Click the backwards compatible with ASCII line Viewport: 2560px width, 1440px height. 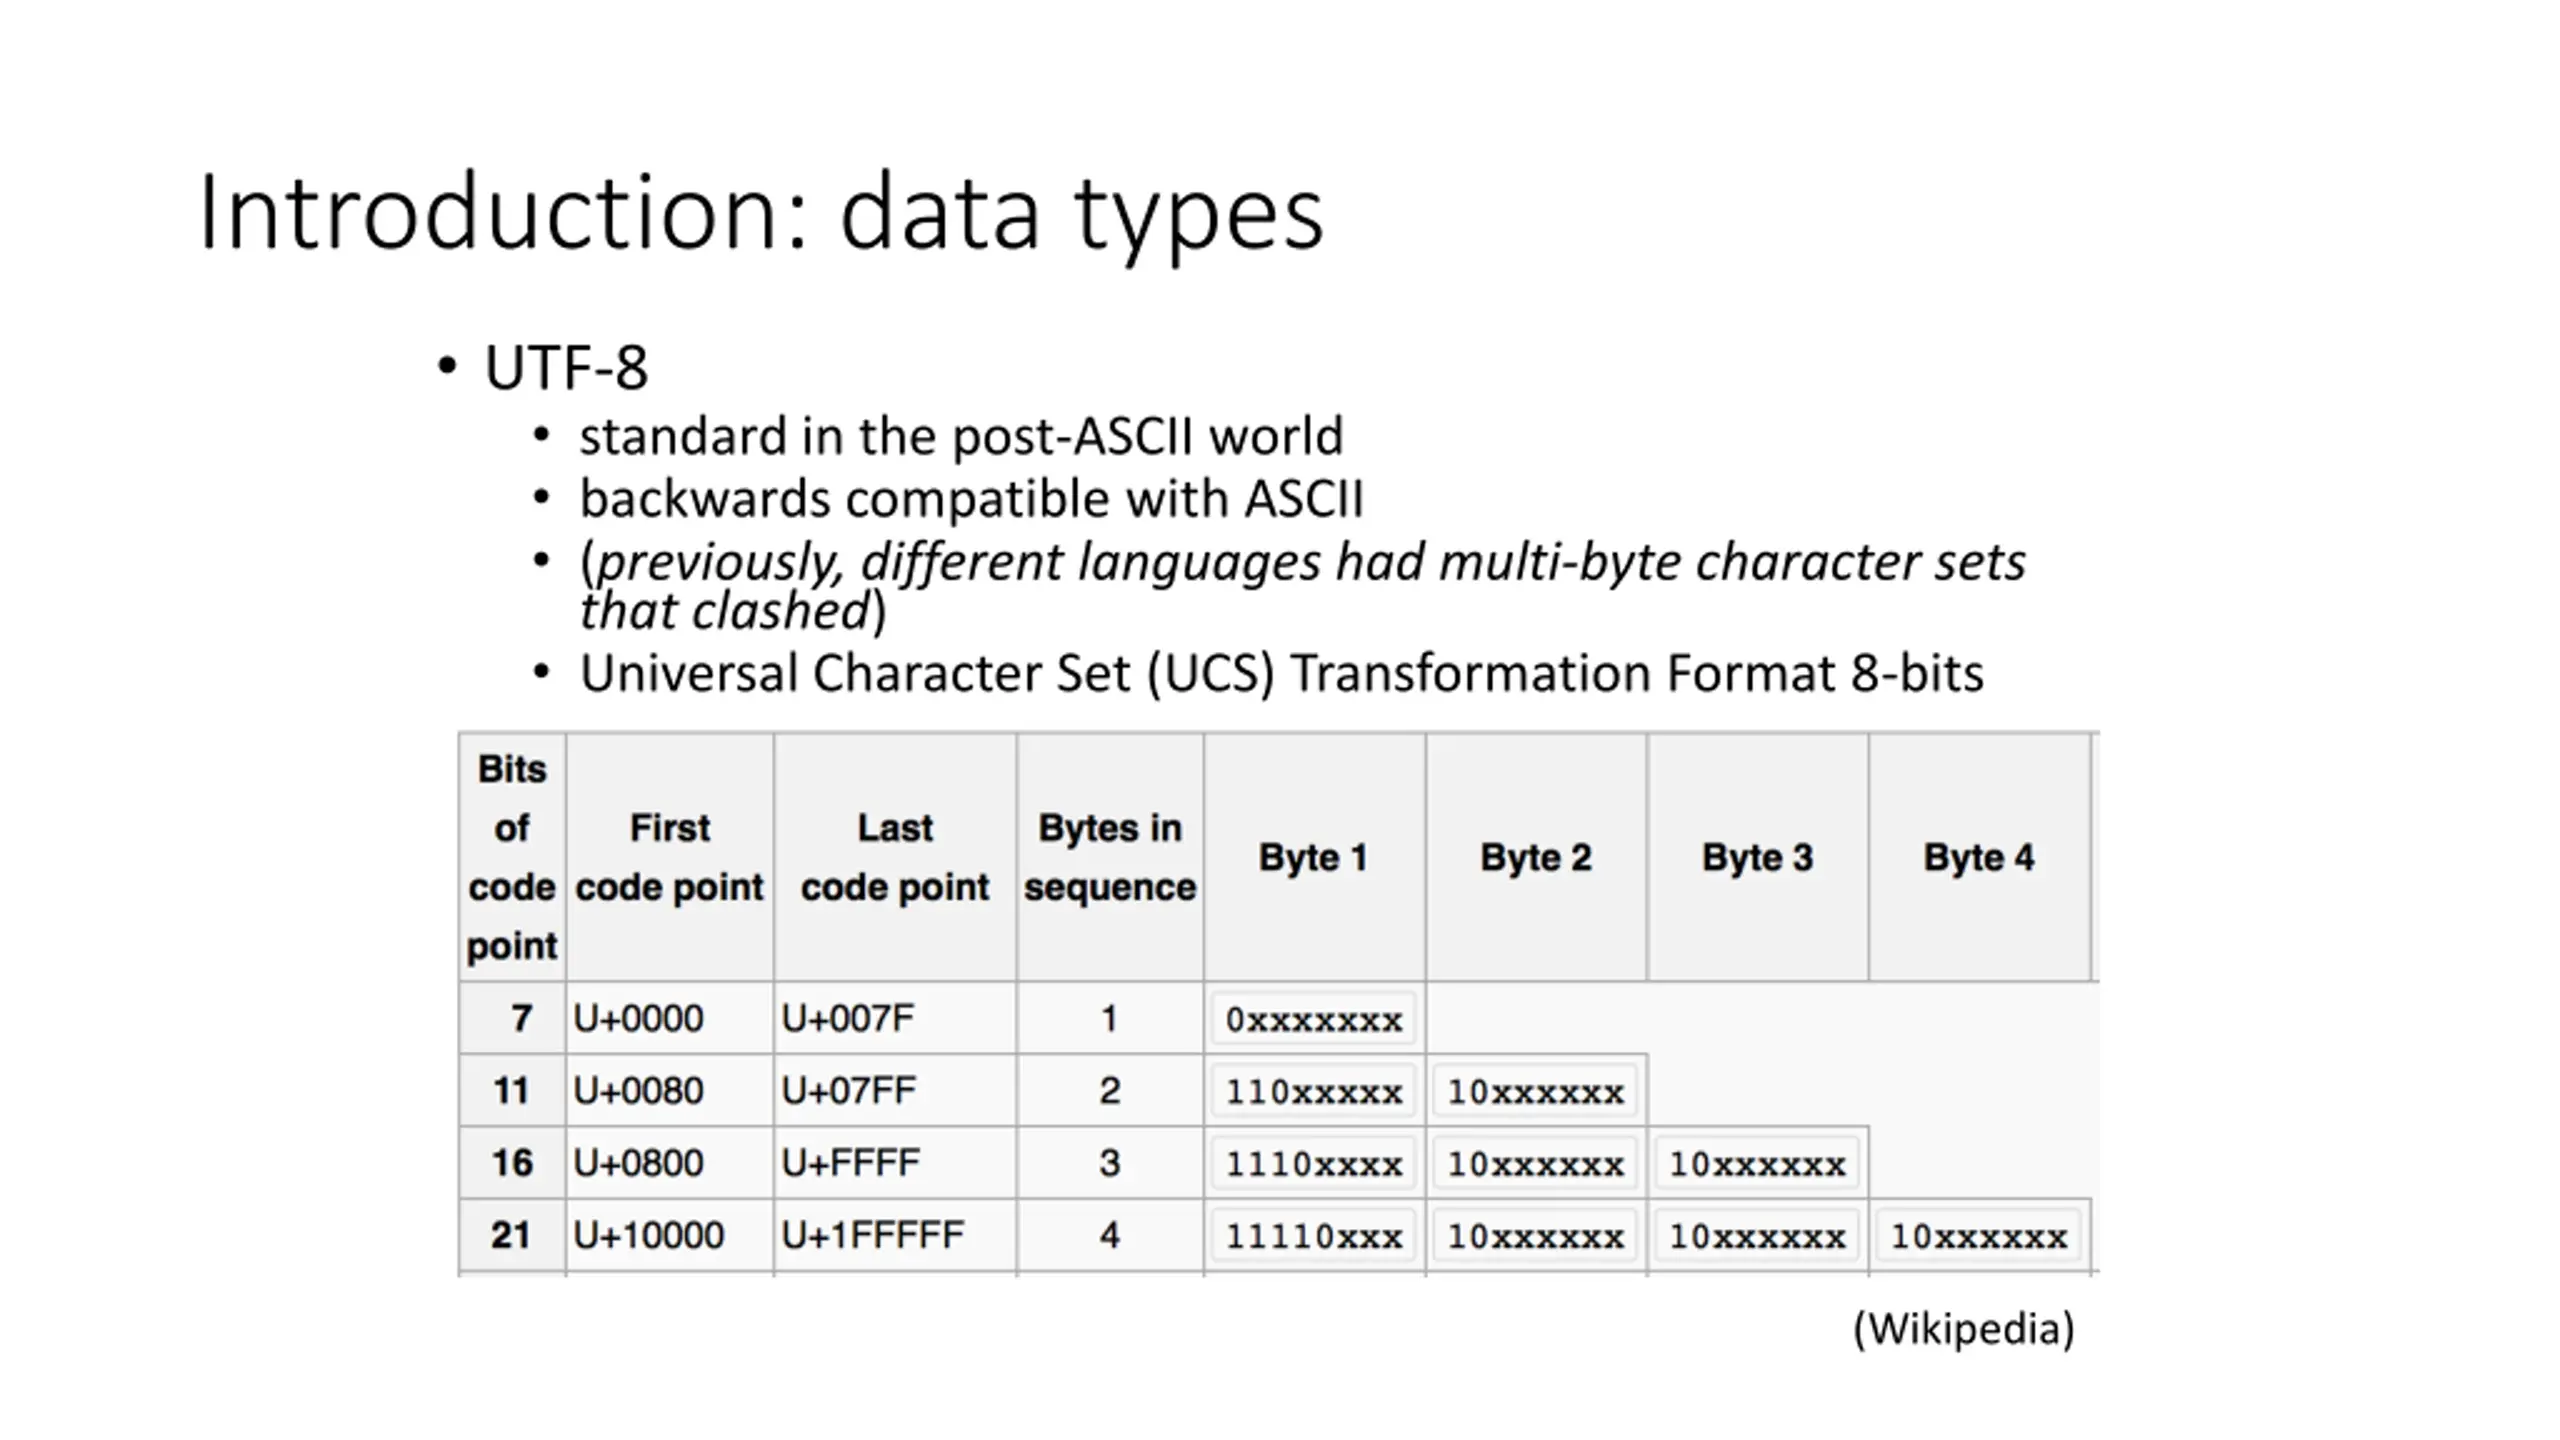tap(971, 498)
